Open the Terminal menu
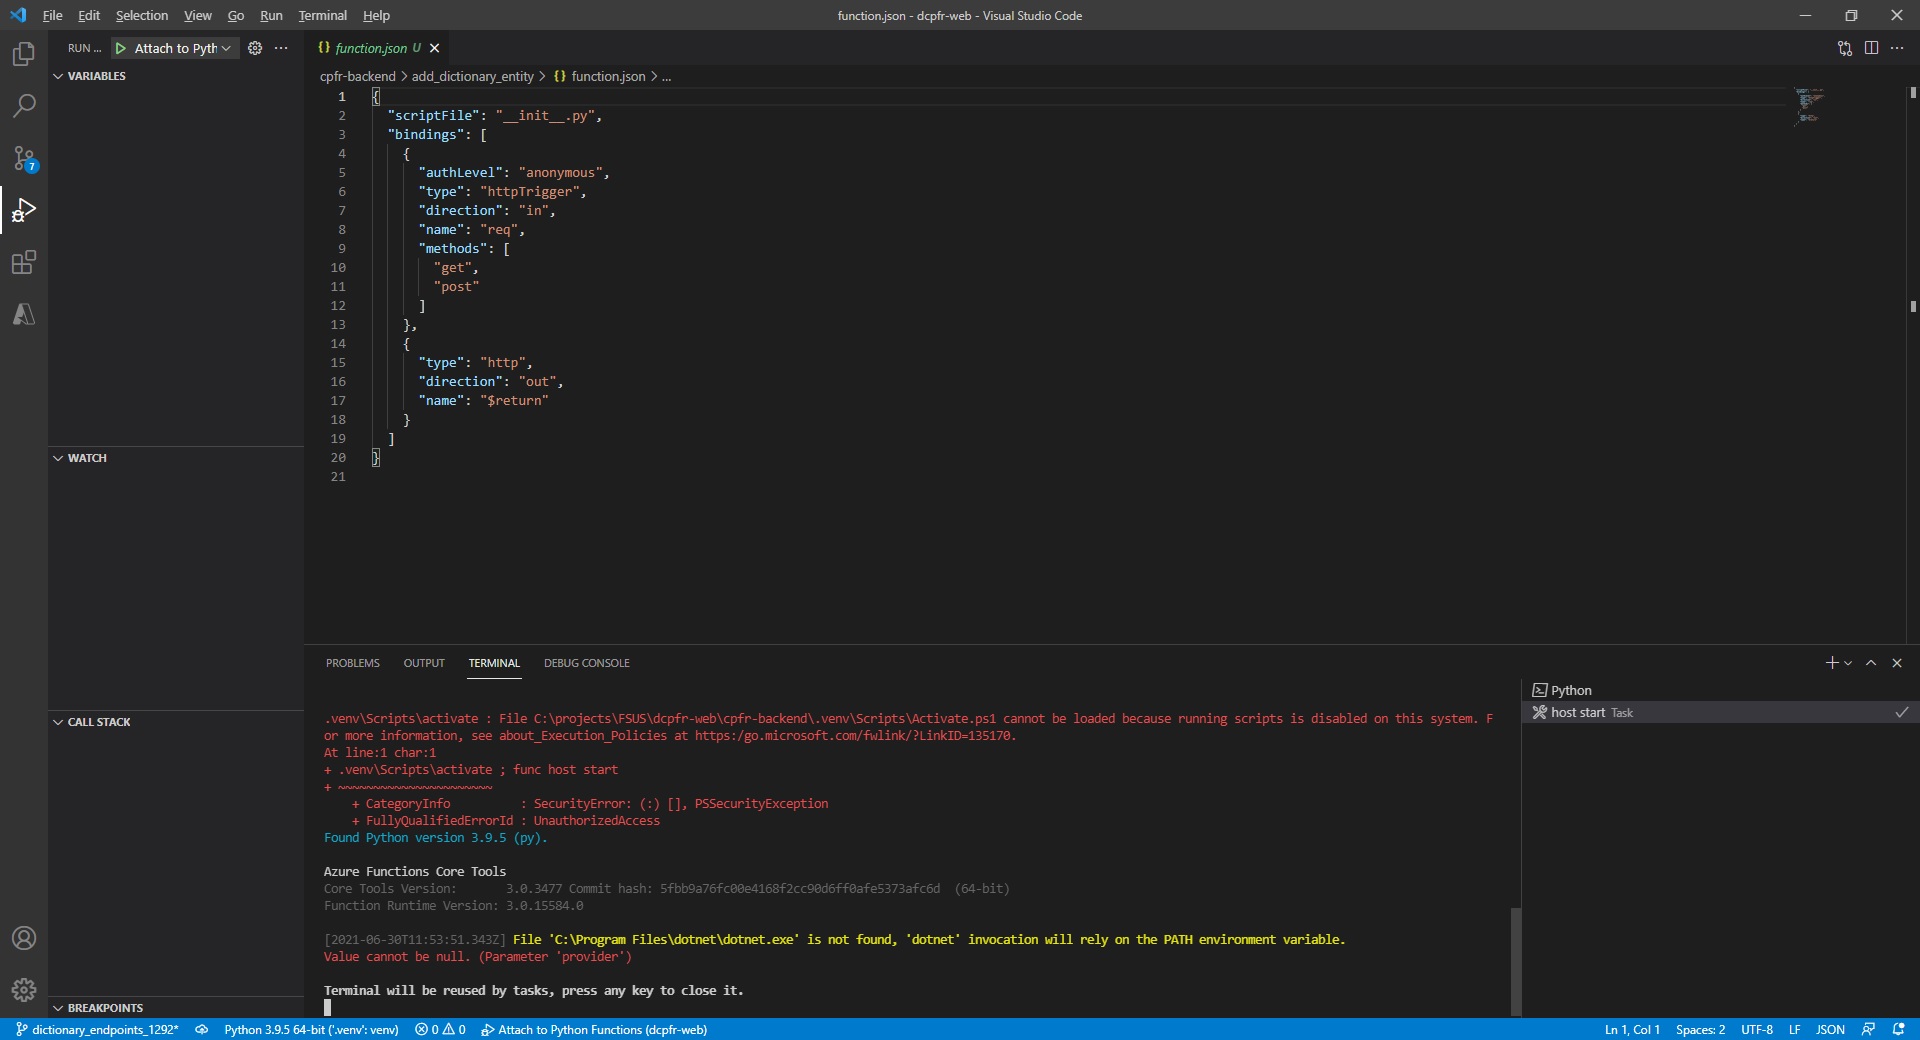 tap(323, 15)
